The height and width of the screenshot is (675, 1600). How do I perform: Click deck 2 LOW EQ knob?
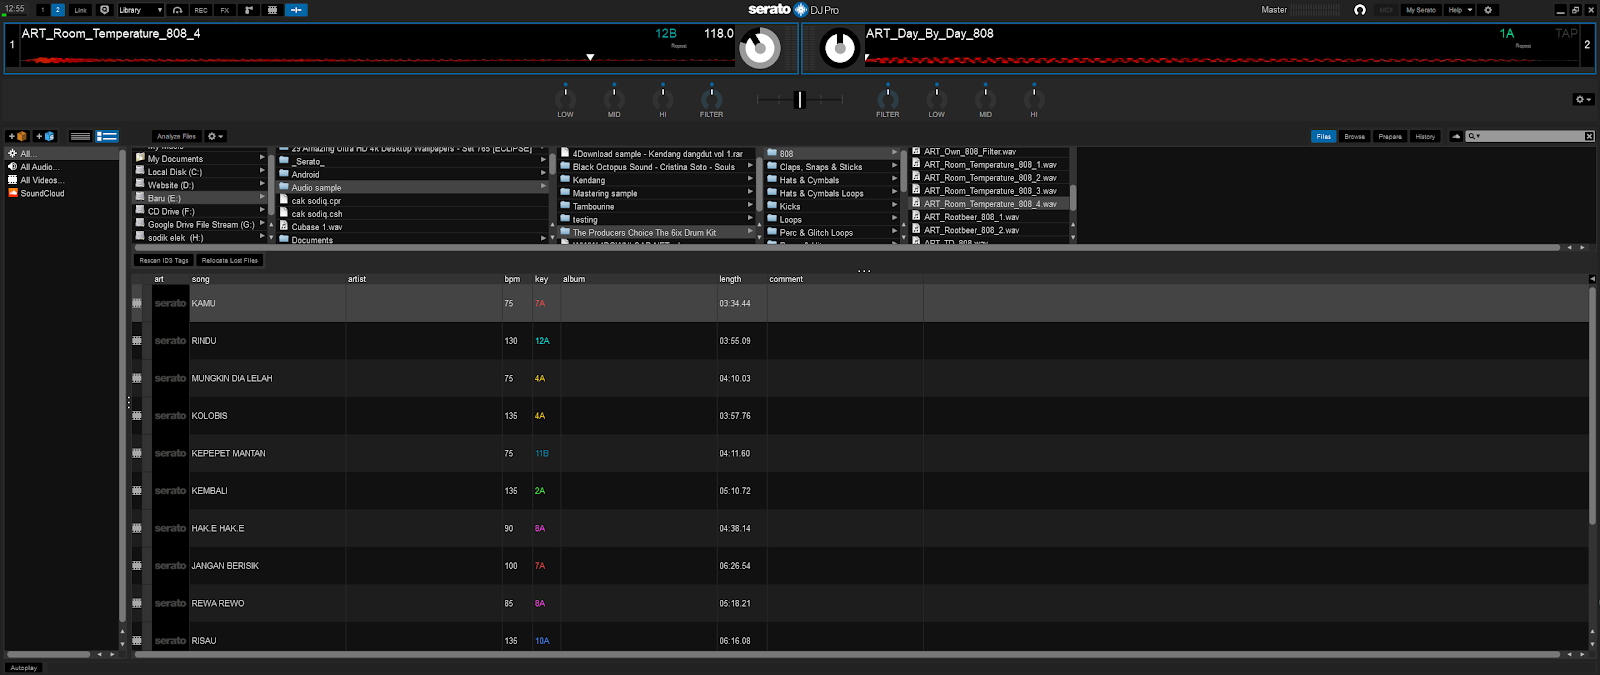(x=936, y=99)
